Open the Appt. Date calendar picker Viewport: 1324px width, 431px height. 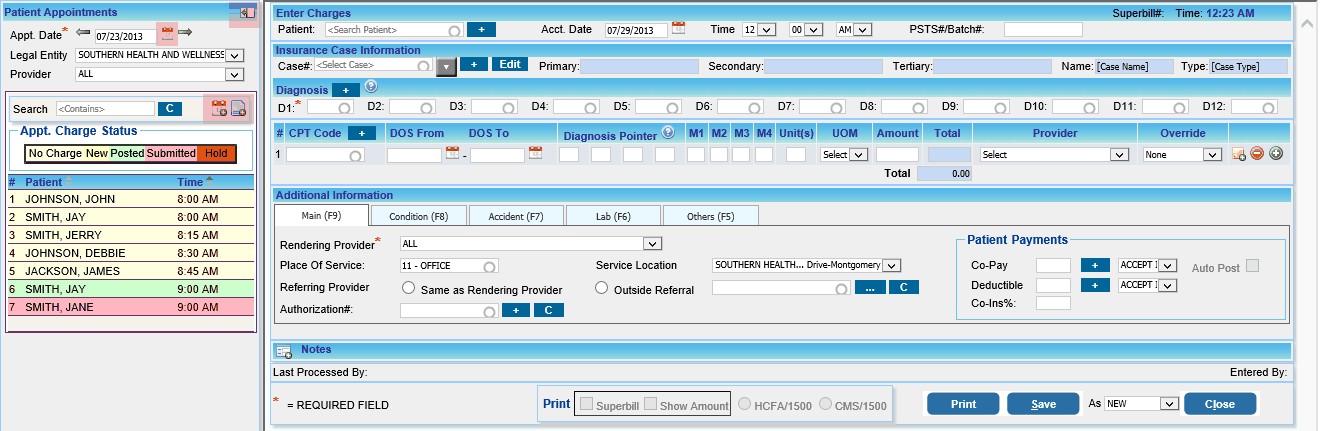point(168,35)
